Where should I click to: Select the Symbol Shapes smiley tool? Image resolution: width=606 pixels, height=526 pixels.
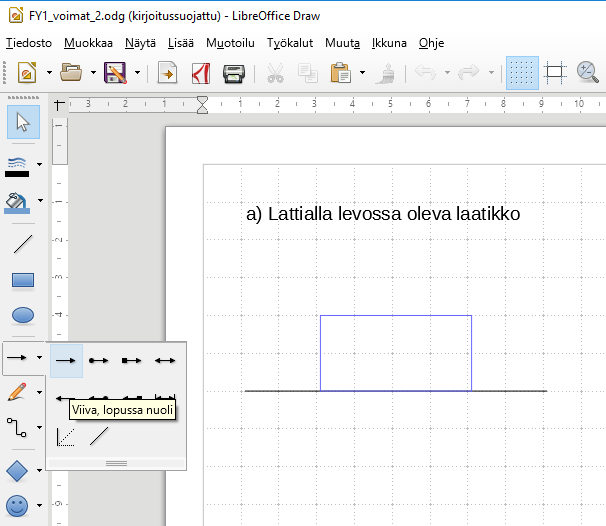(17, 506)
